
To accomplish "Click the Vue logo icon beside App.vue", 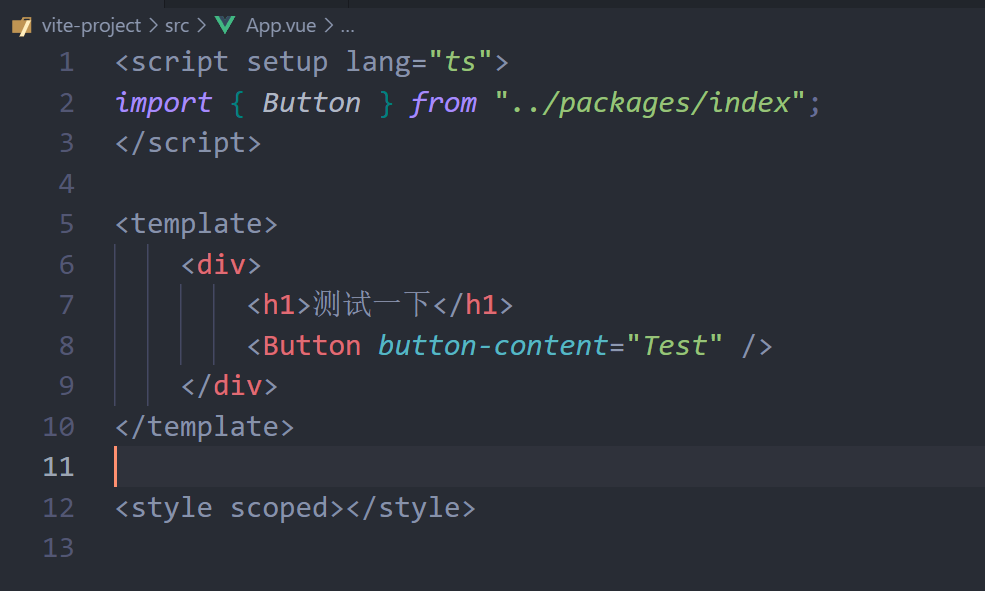I will pyautogui.click(x=225, y=26).
